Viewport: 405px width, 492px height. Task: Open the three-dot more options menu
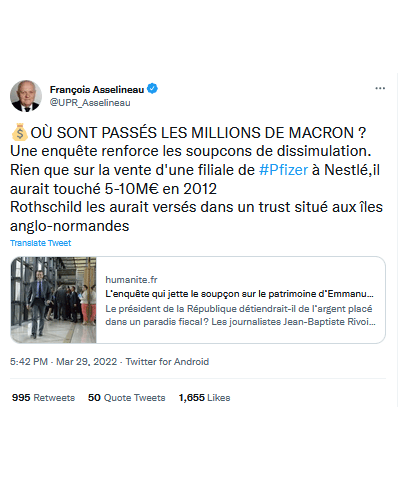380,88
